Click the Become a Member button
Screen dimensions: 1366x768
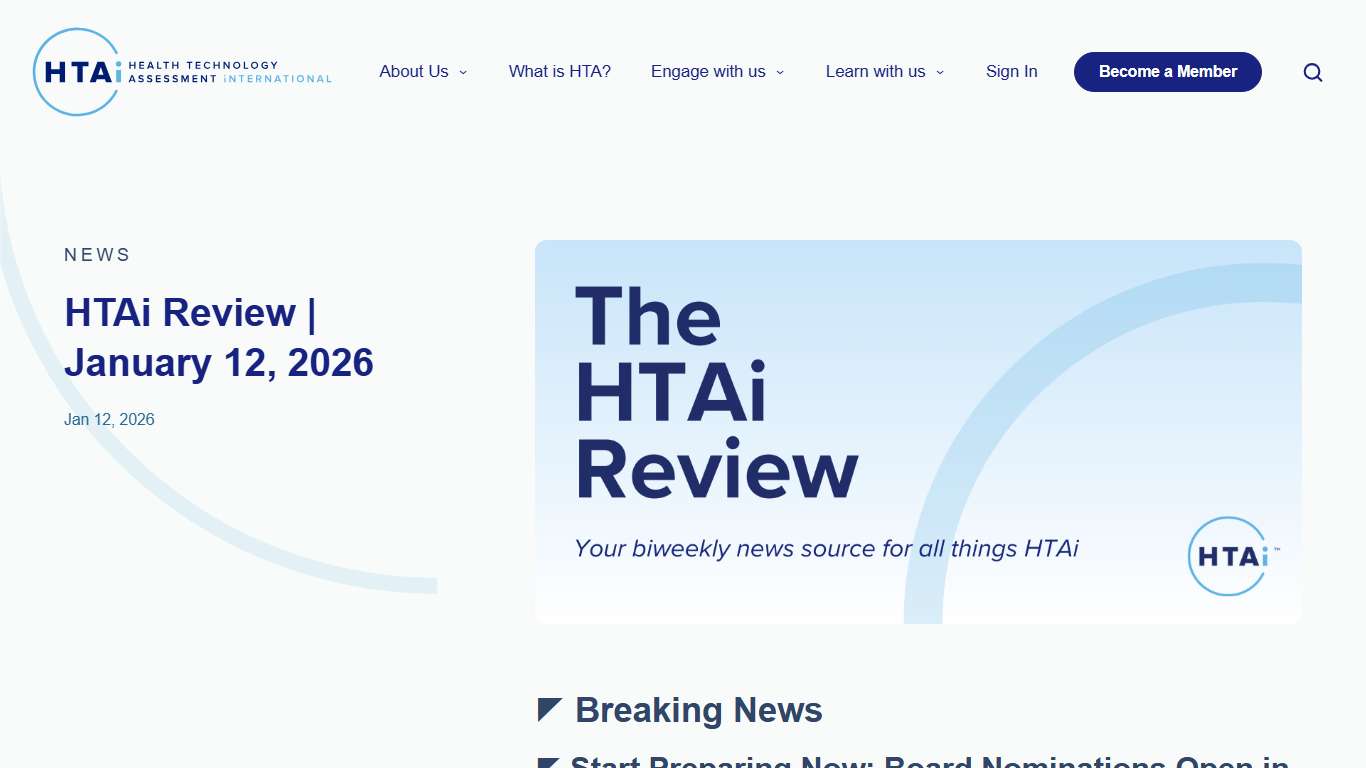click(1167, 72)
